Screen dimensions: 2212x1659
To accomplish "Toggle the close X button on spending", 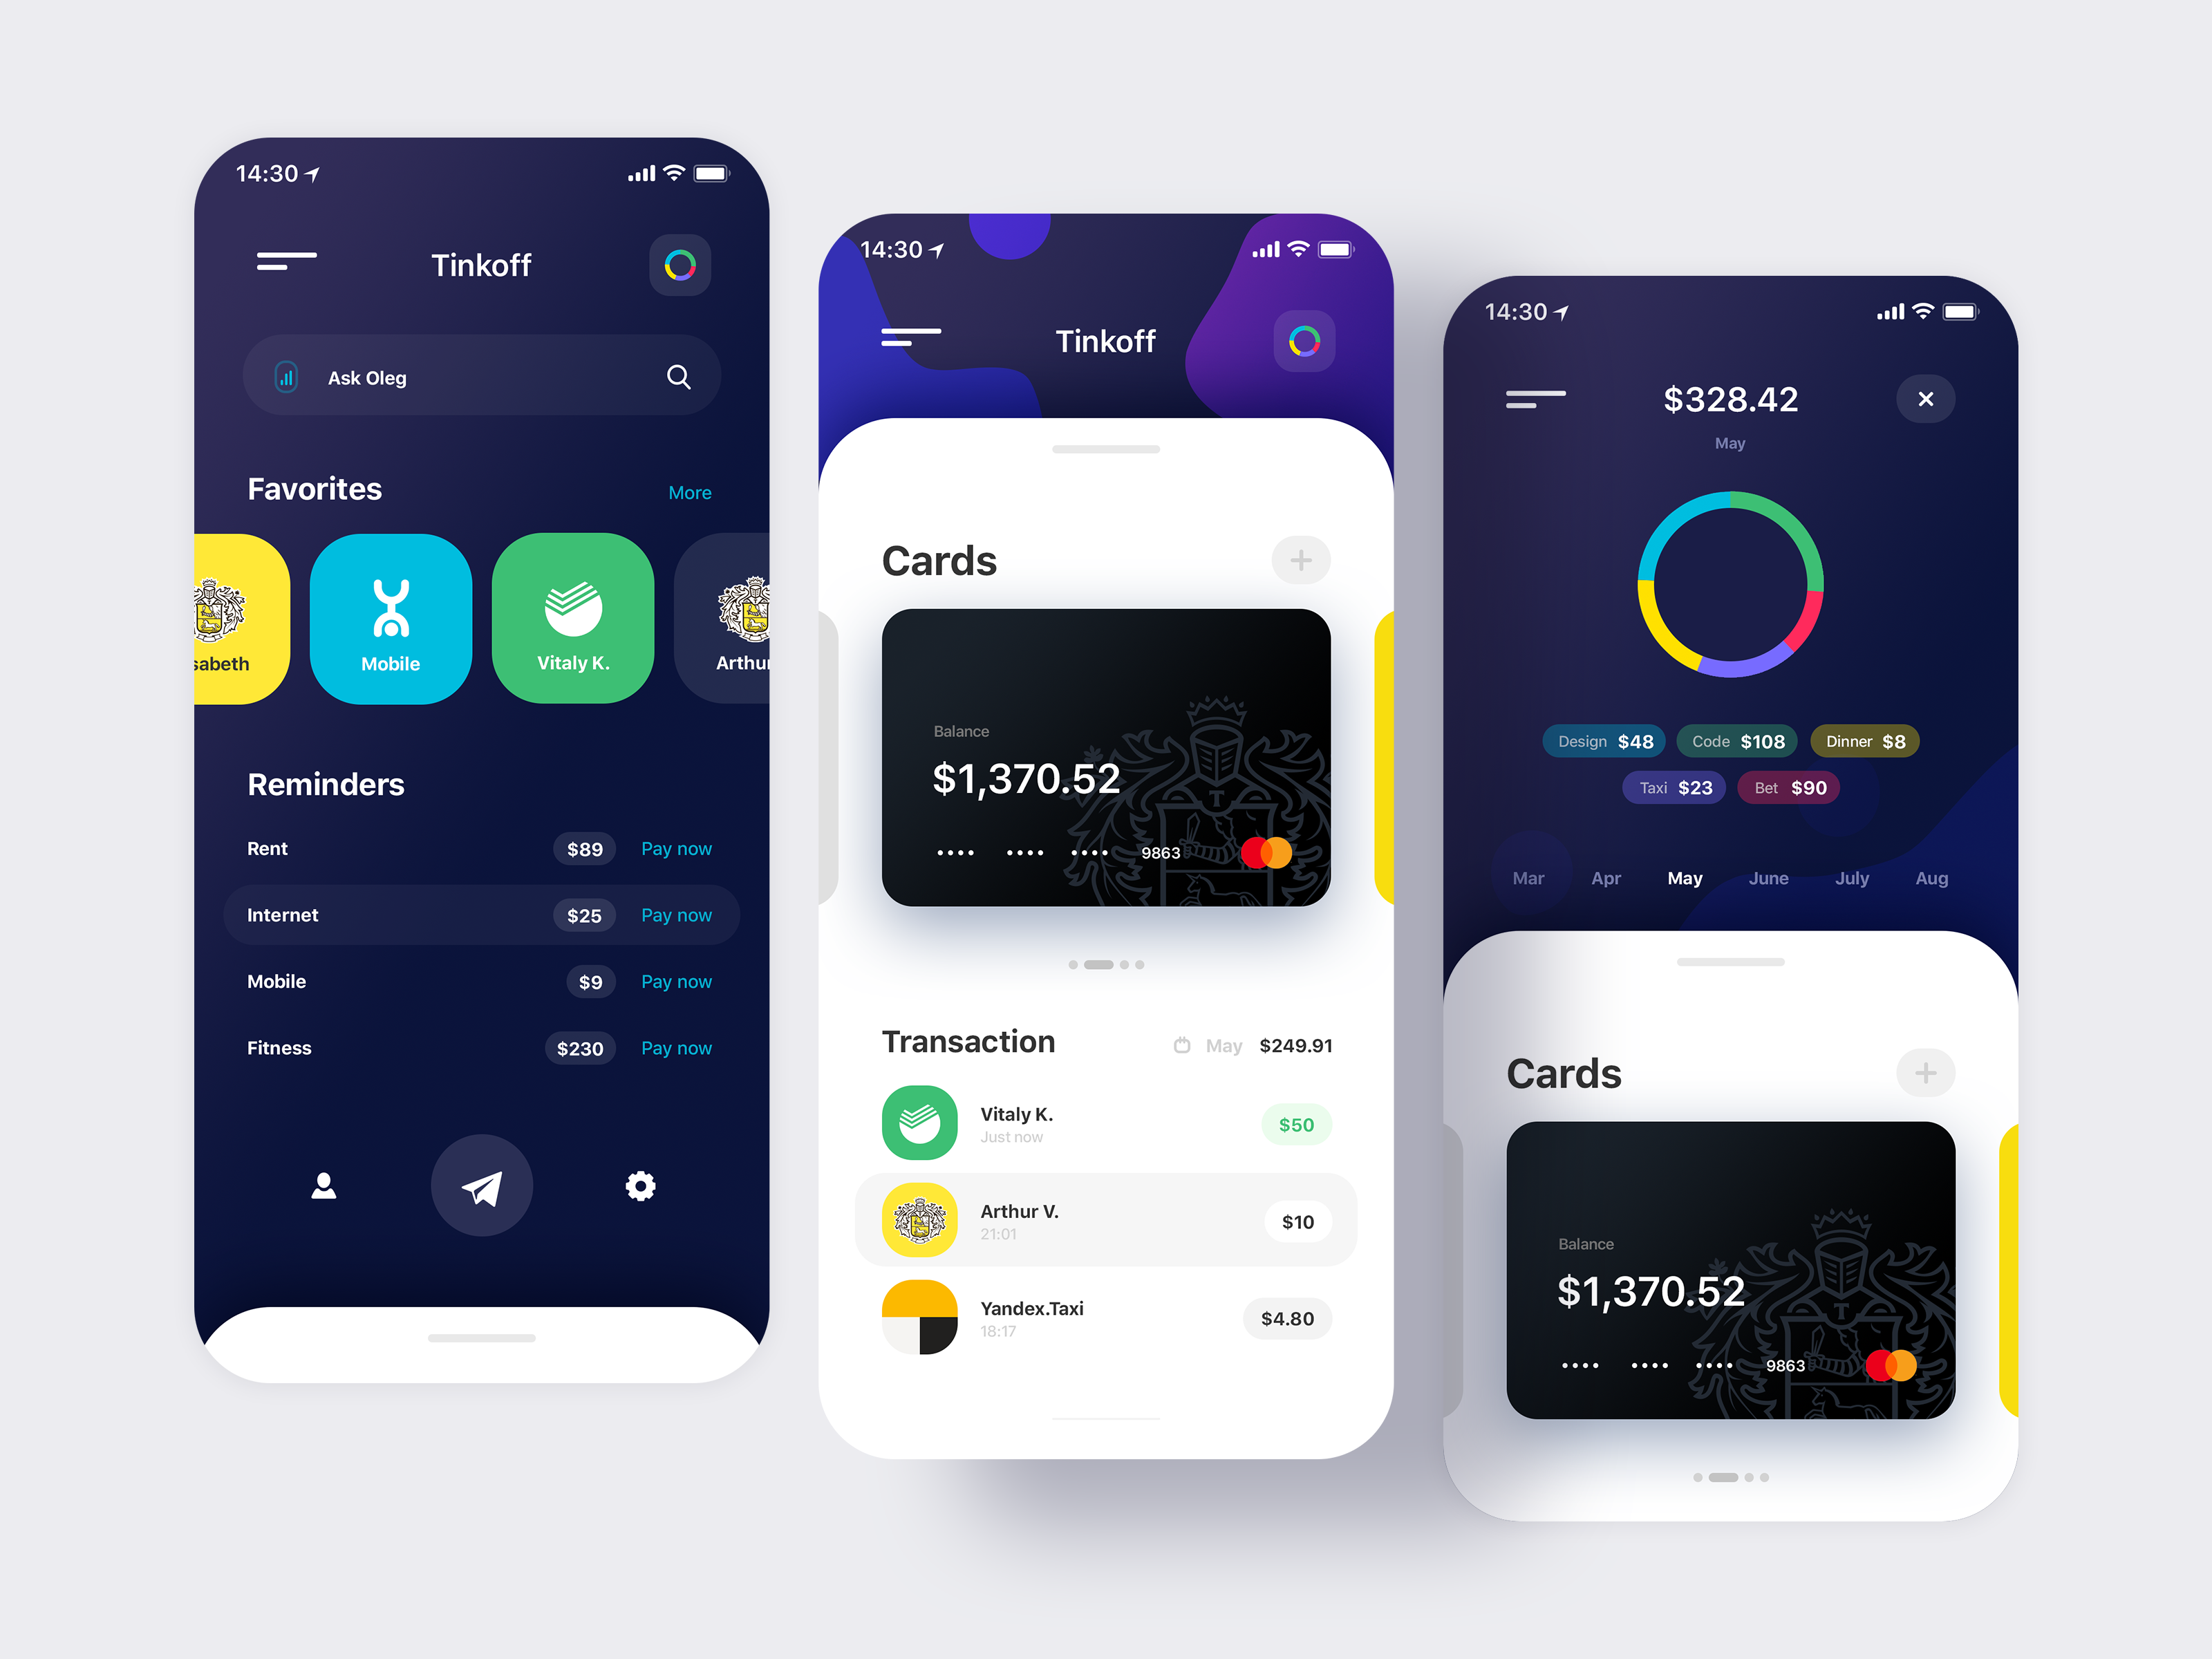I will pos(1927,397).
